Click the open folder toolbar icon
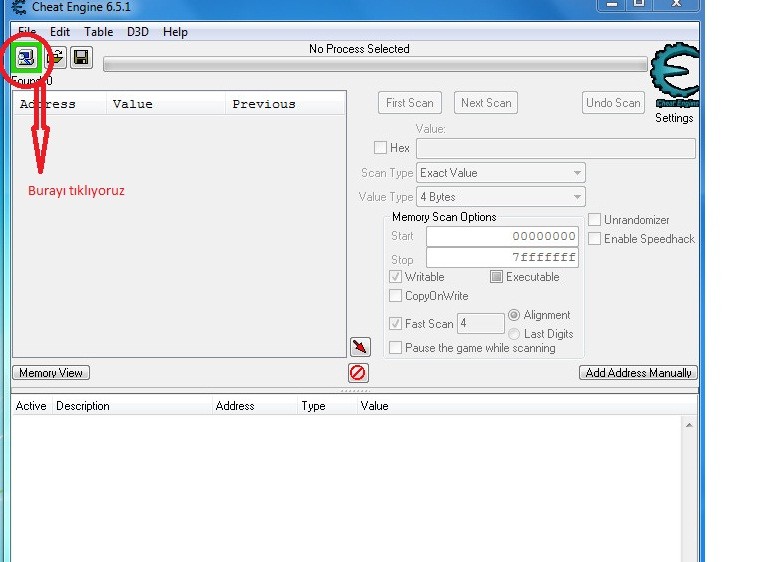 [x=56, y=58]
